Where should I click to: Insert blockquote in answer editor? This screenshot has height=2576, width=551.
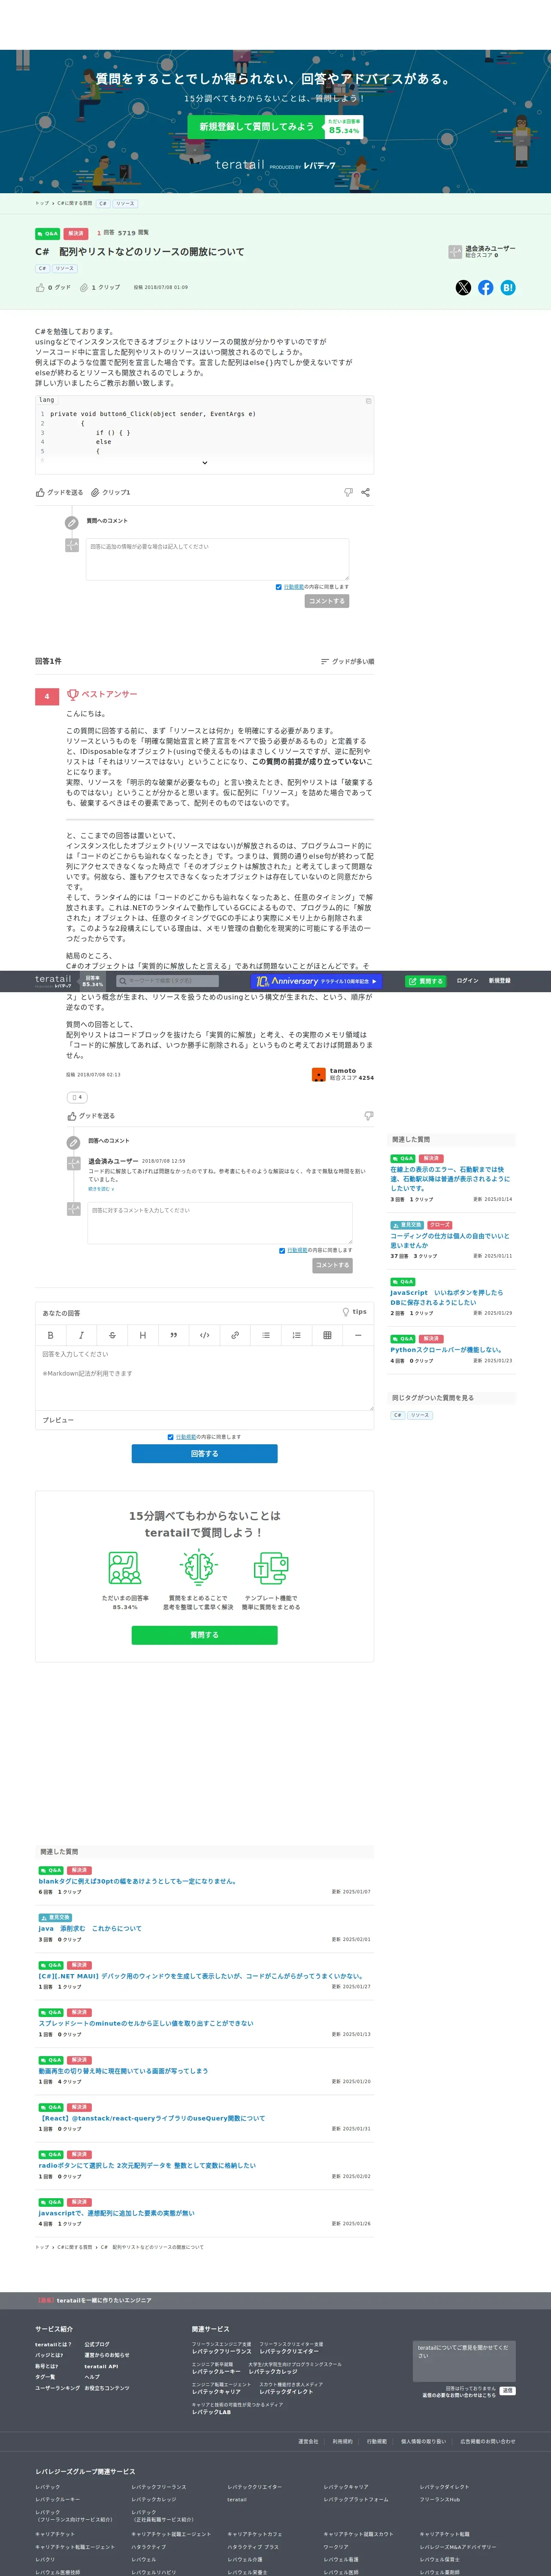click(173, 1335)
